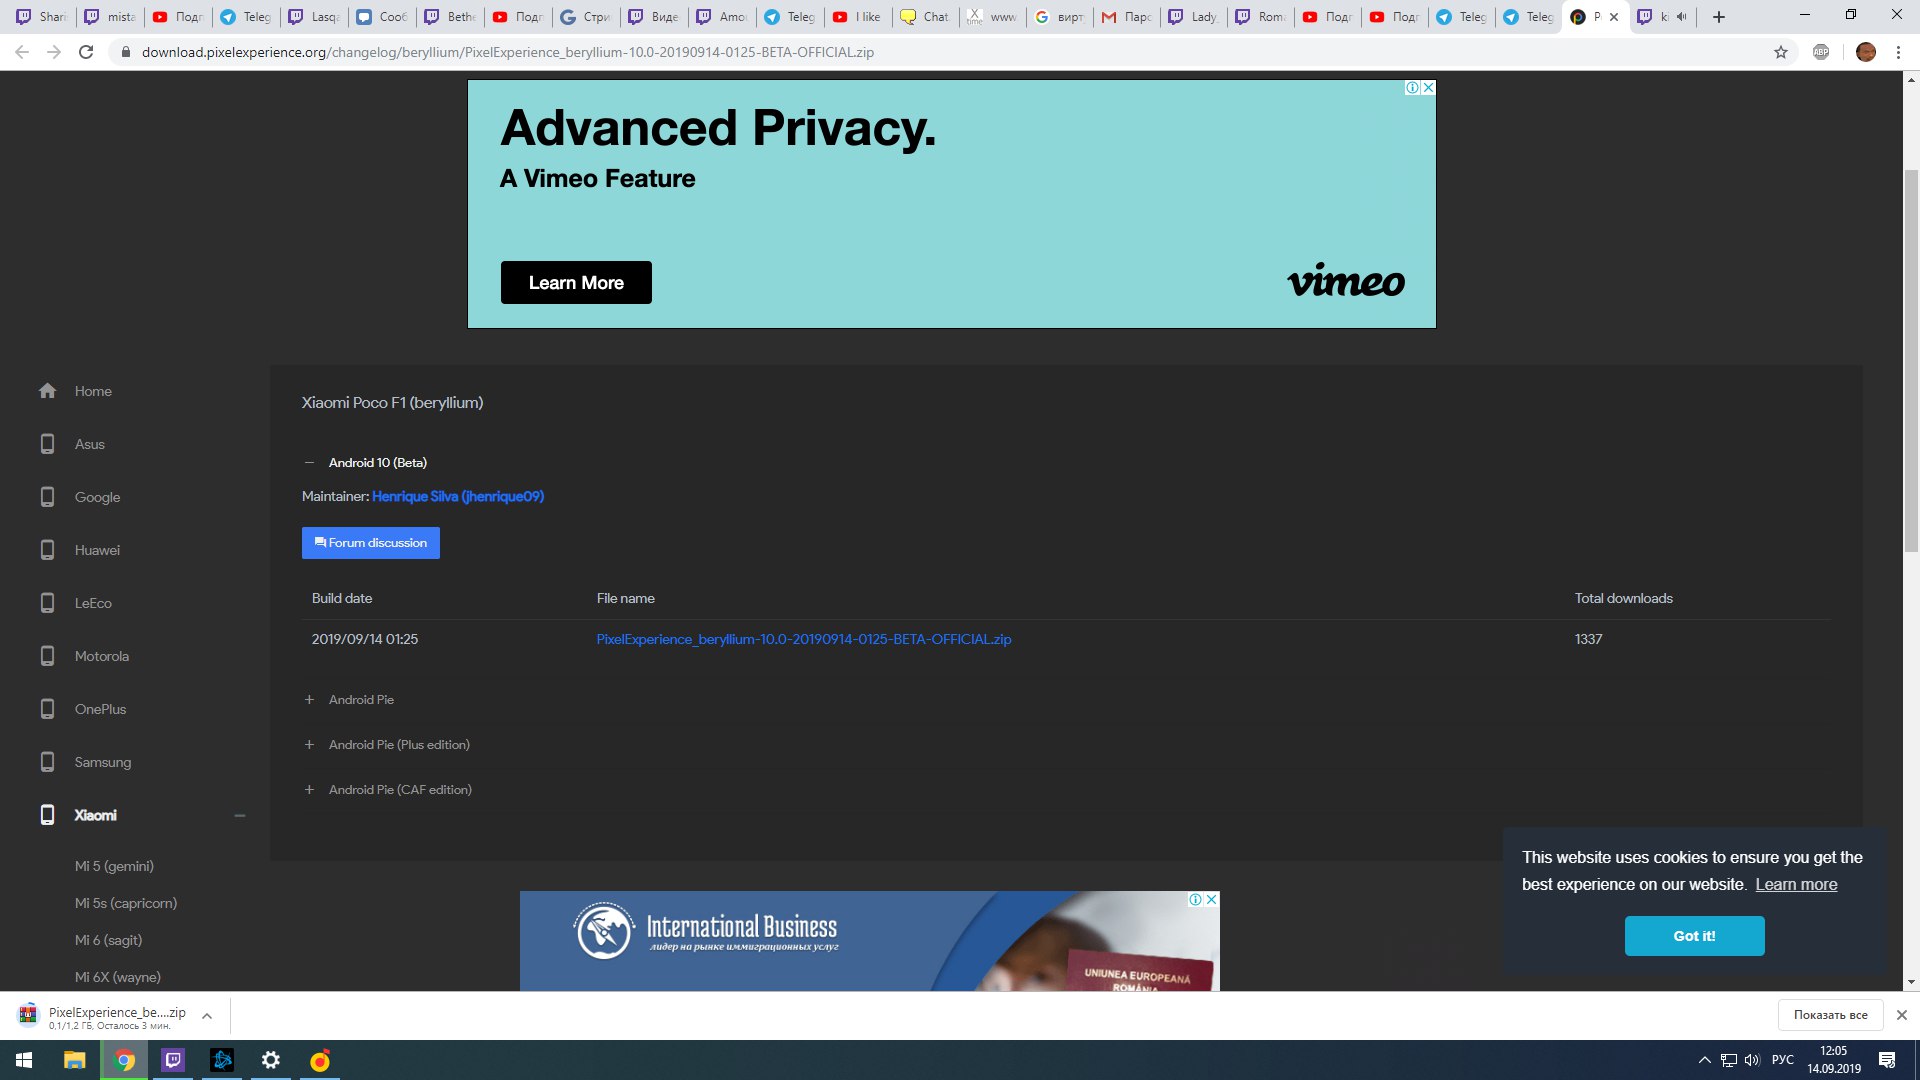
Task: Select Mi 5 (gemini) device
Action: click(x=114, y=867)
